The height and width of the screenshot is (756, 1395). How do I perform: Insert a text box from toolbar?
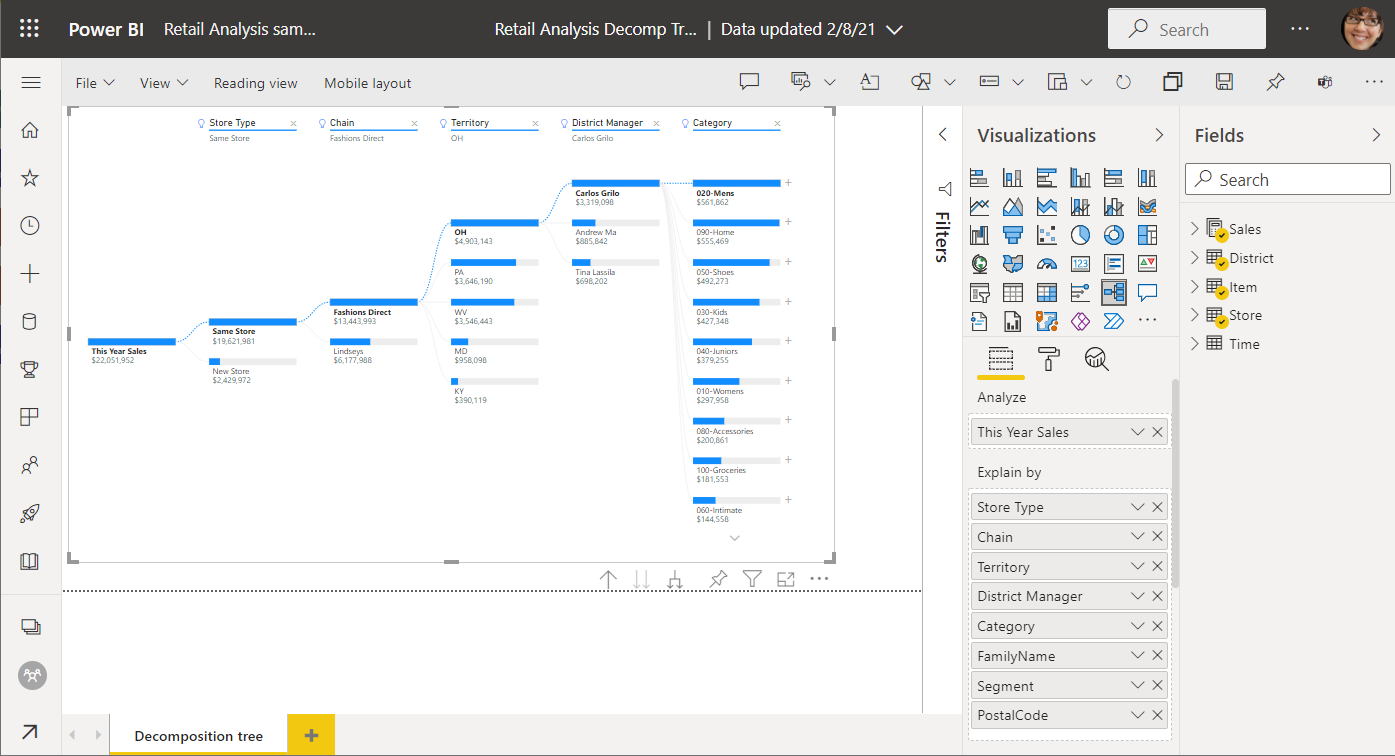pyautogui.click(x=869, y=82)
